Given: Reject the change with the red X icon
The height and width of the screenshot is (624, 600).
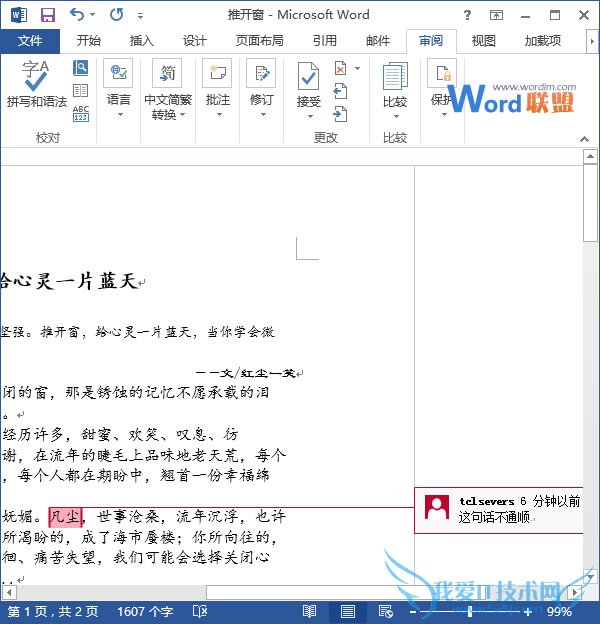Looking at the screenshot, I should click(x=341, y=68).
